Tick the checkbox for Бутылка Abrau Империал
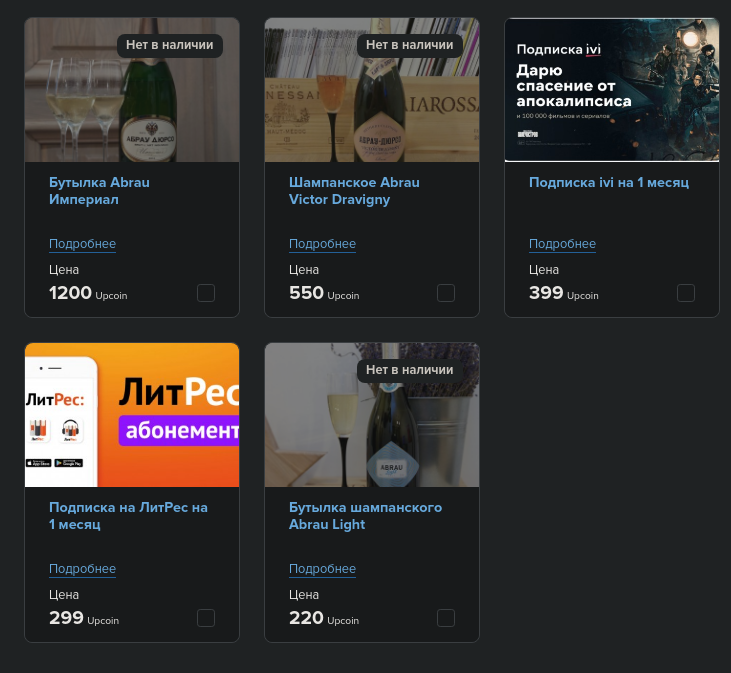This screenshot has height=673, width=731. (206, 293)
